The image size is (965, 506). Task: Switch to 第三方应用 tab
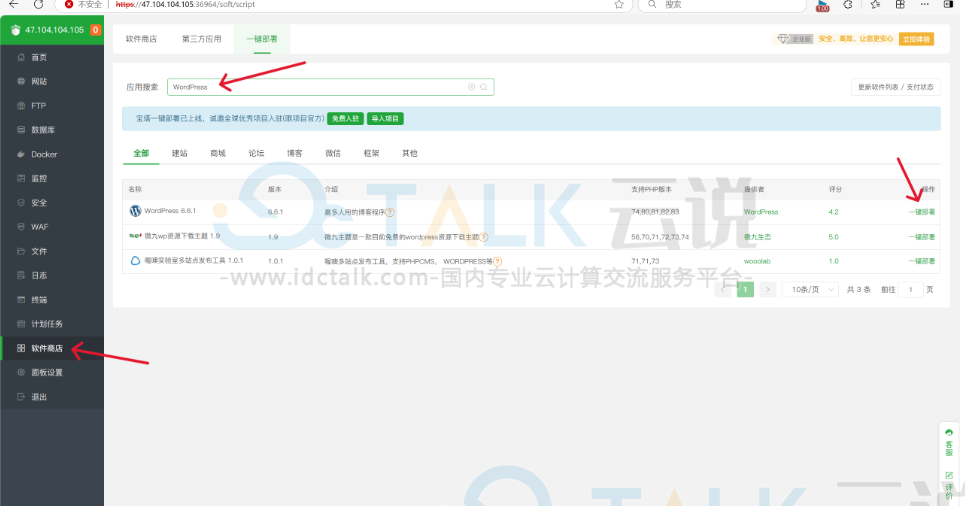(x=202, y=39)
